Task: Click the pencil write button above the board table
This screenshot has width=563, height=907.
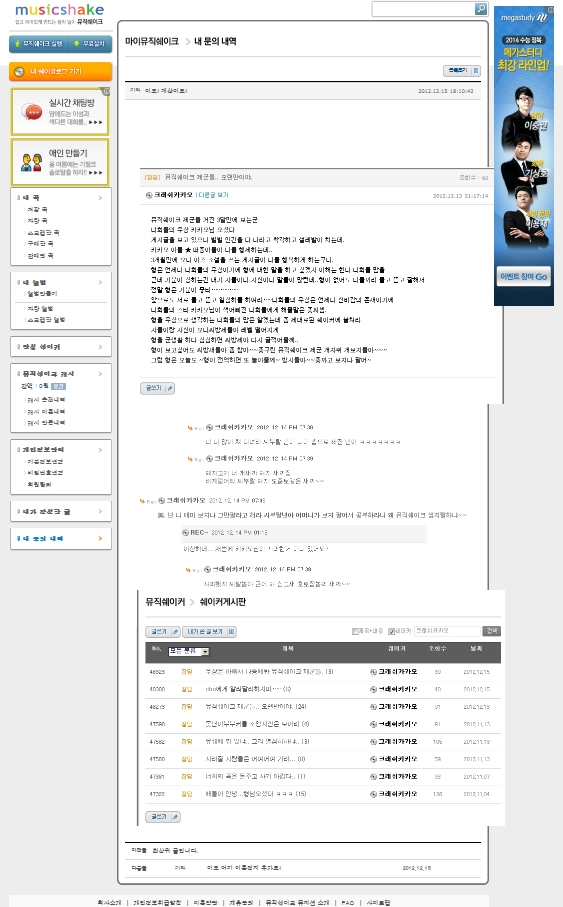Action: 162,632
